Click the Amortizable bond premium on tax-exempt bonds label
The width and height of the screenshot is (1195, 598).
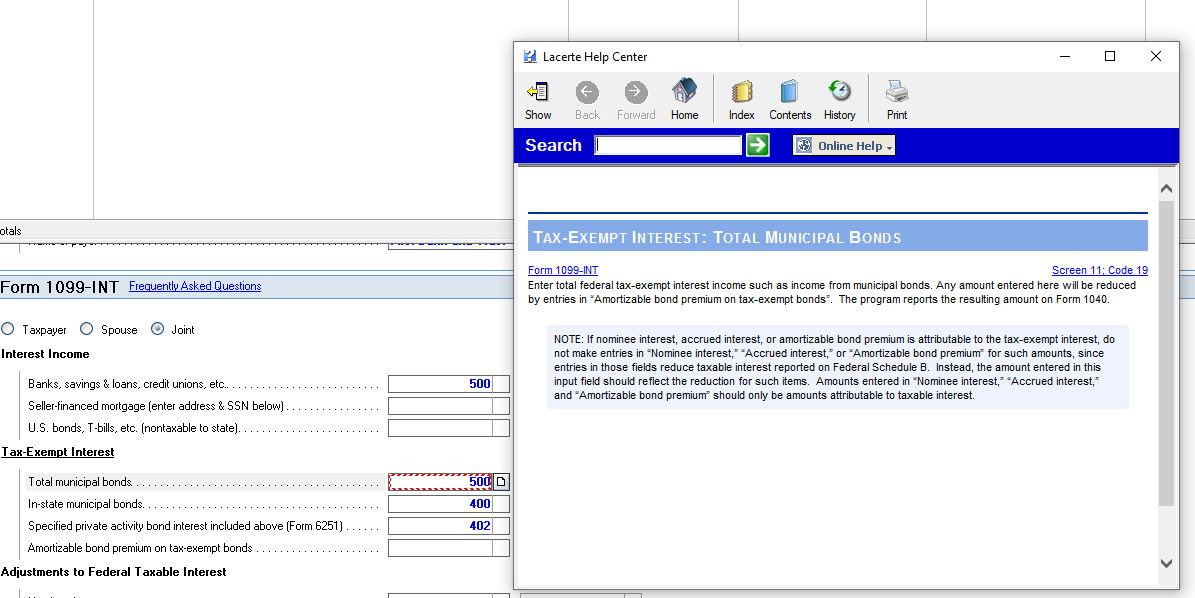140,548
